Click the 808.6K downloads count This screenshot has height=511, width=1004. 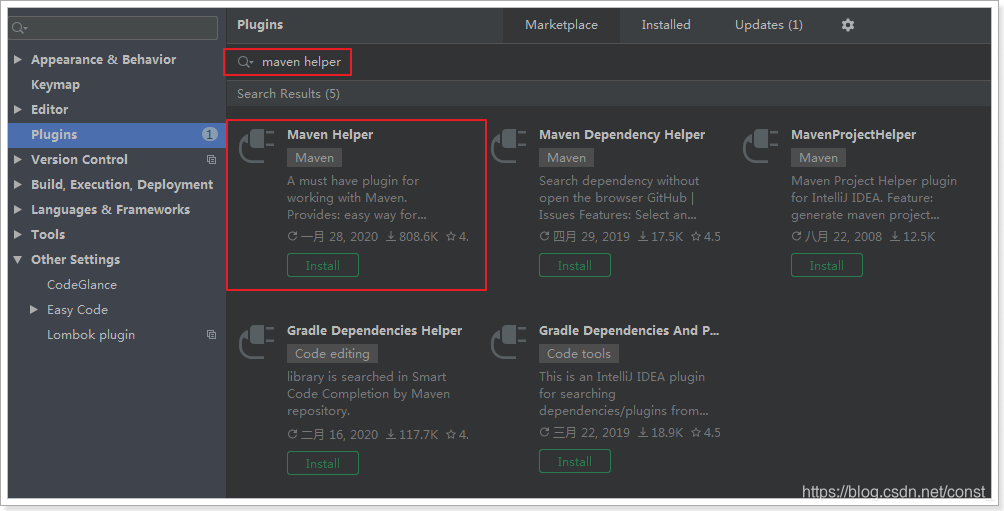point(412,237)
